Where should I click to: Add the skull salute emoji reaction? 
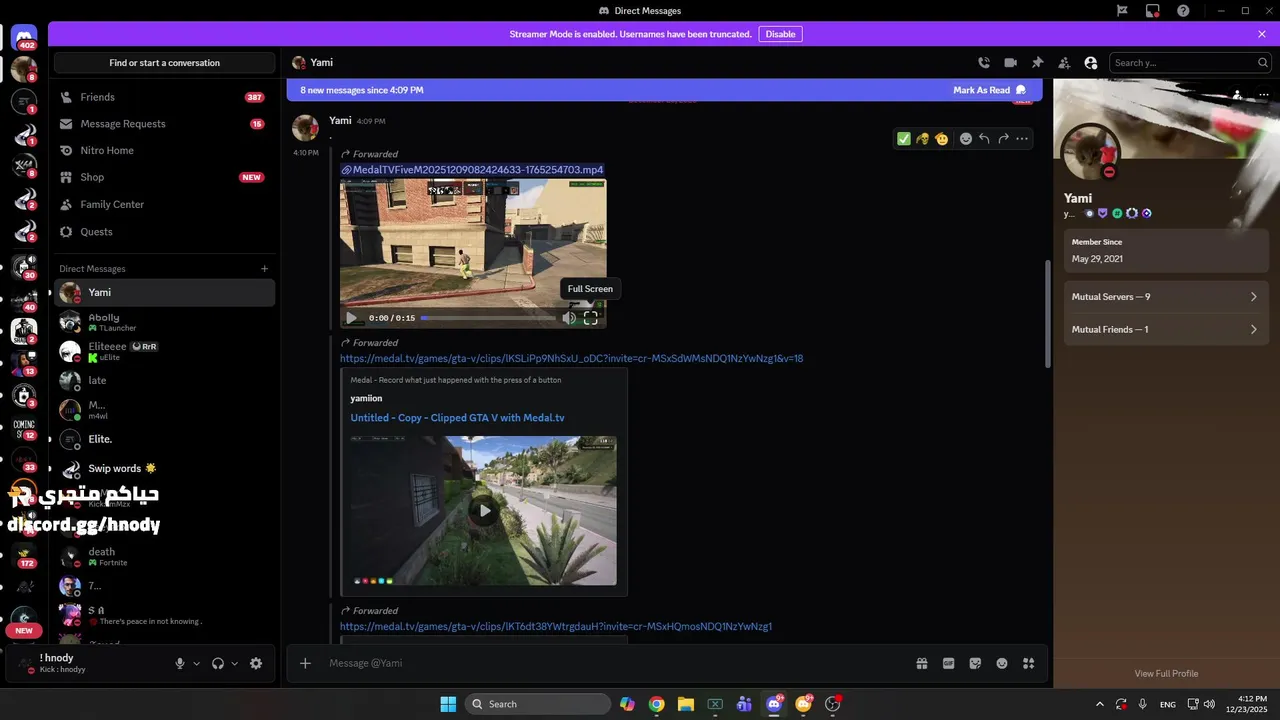[x=923, y=139]
